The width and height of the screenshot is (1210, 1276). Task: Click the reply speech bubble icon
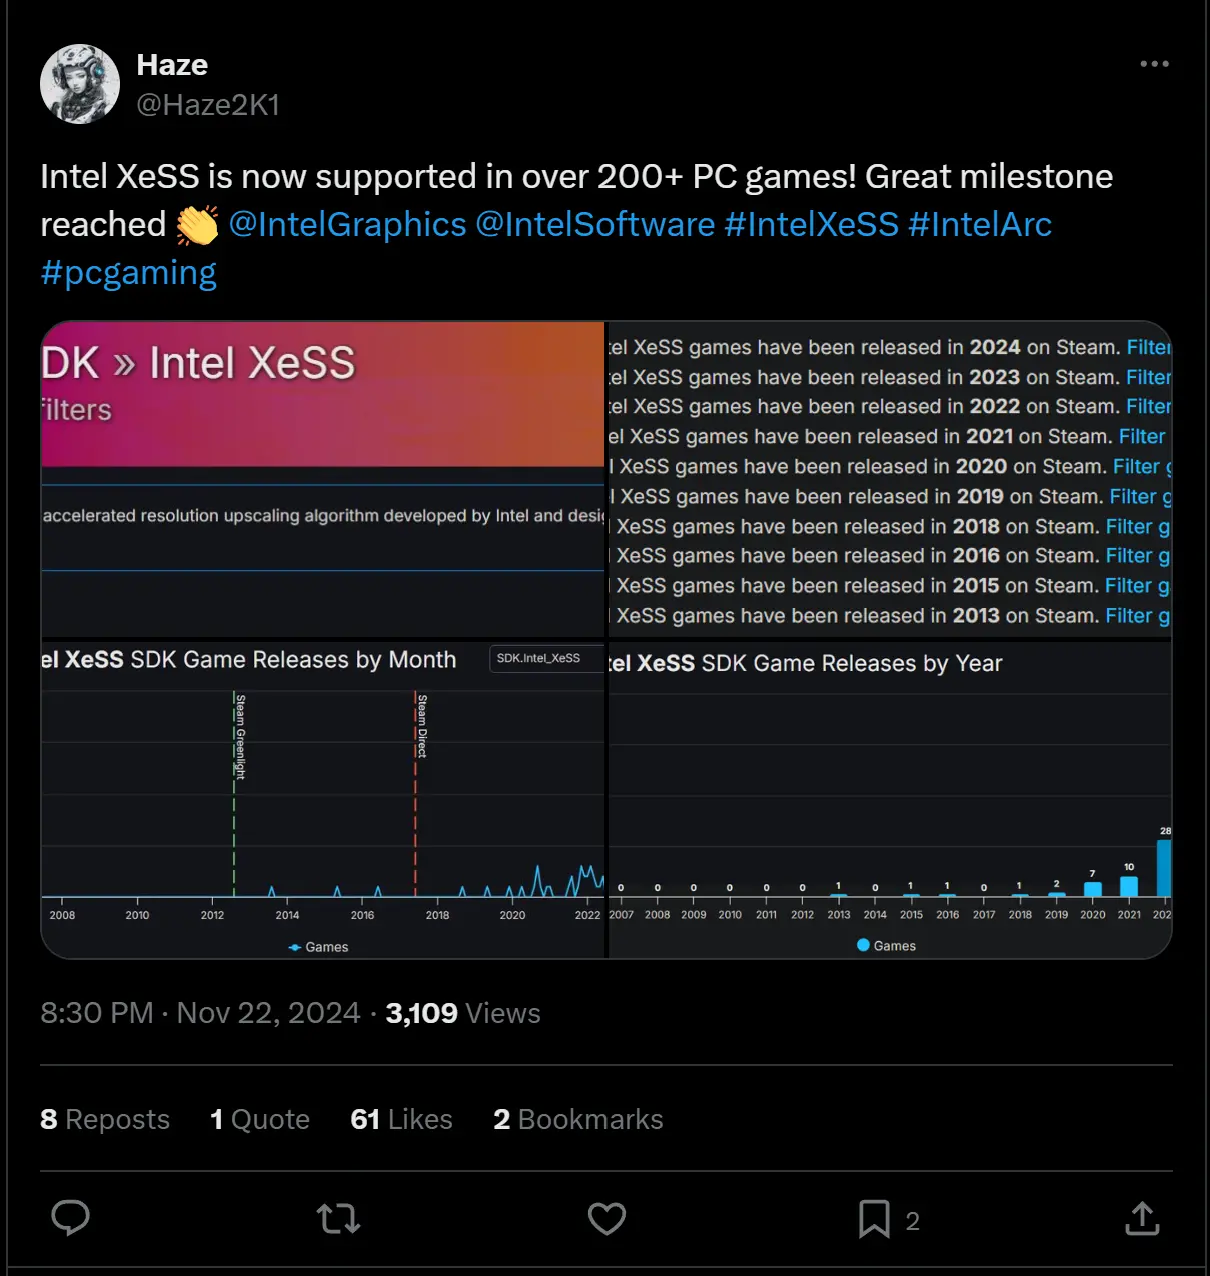click(70, 1218)
